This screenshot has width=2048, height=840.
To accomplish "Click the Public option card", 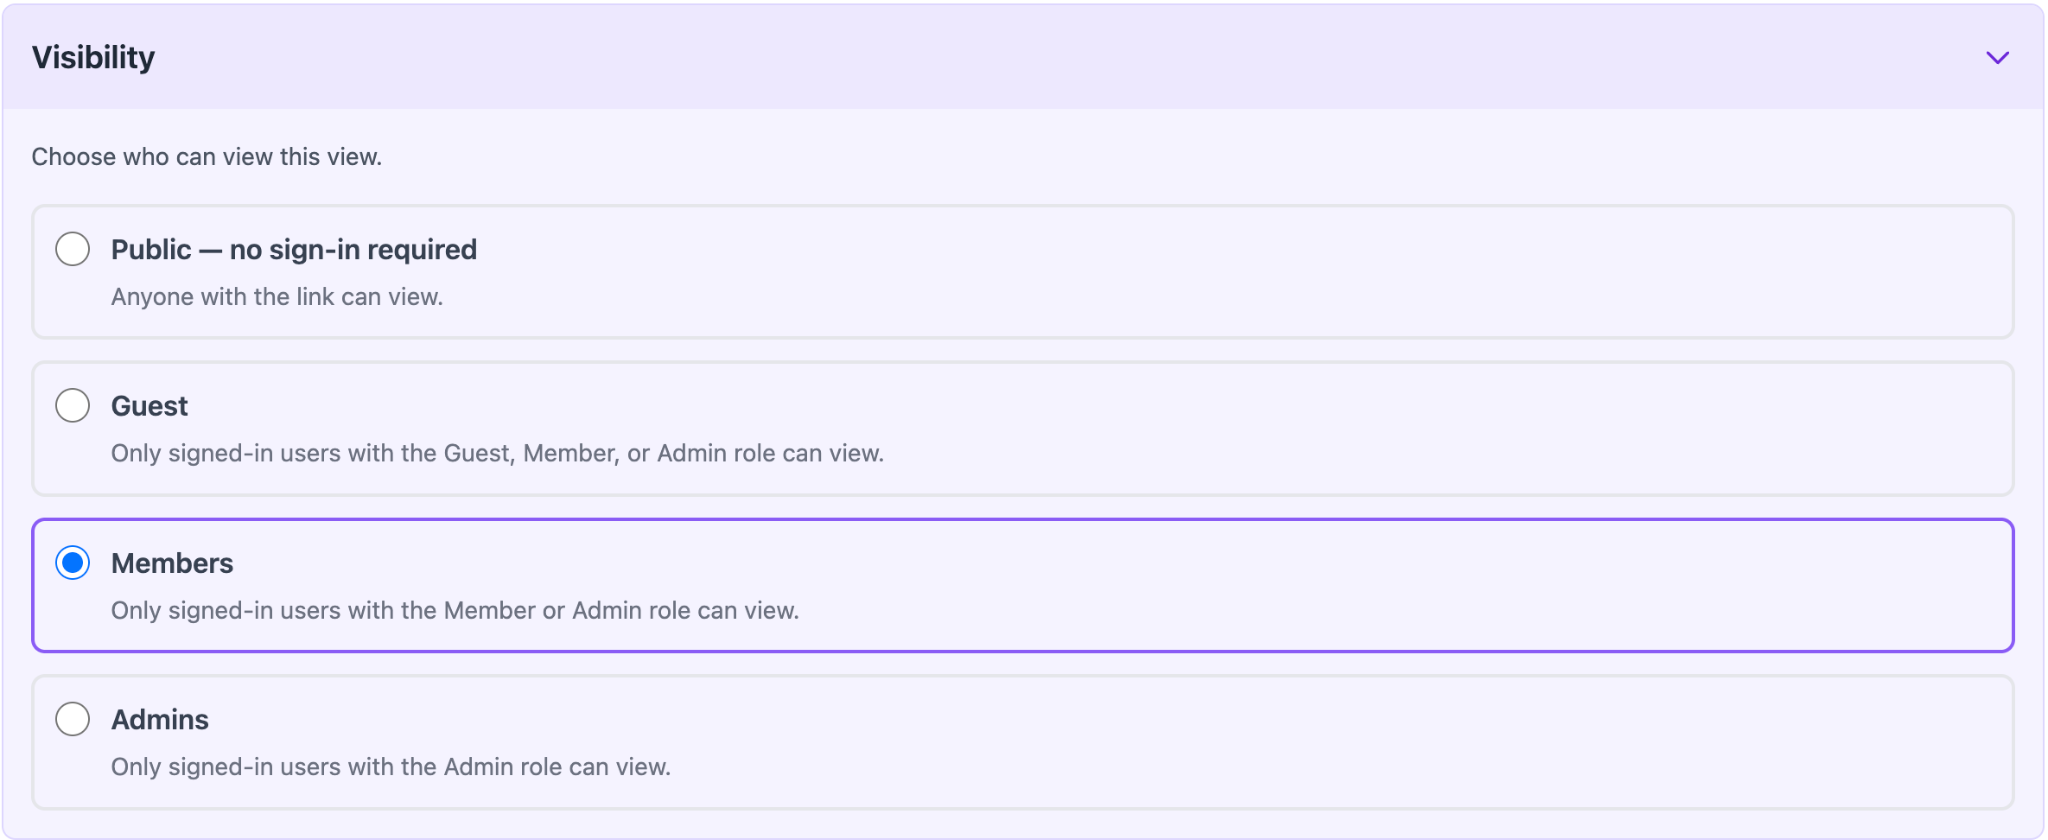I will [1024, 271].
